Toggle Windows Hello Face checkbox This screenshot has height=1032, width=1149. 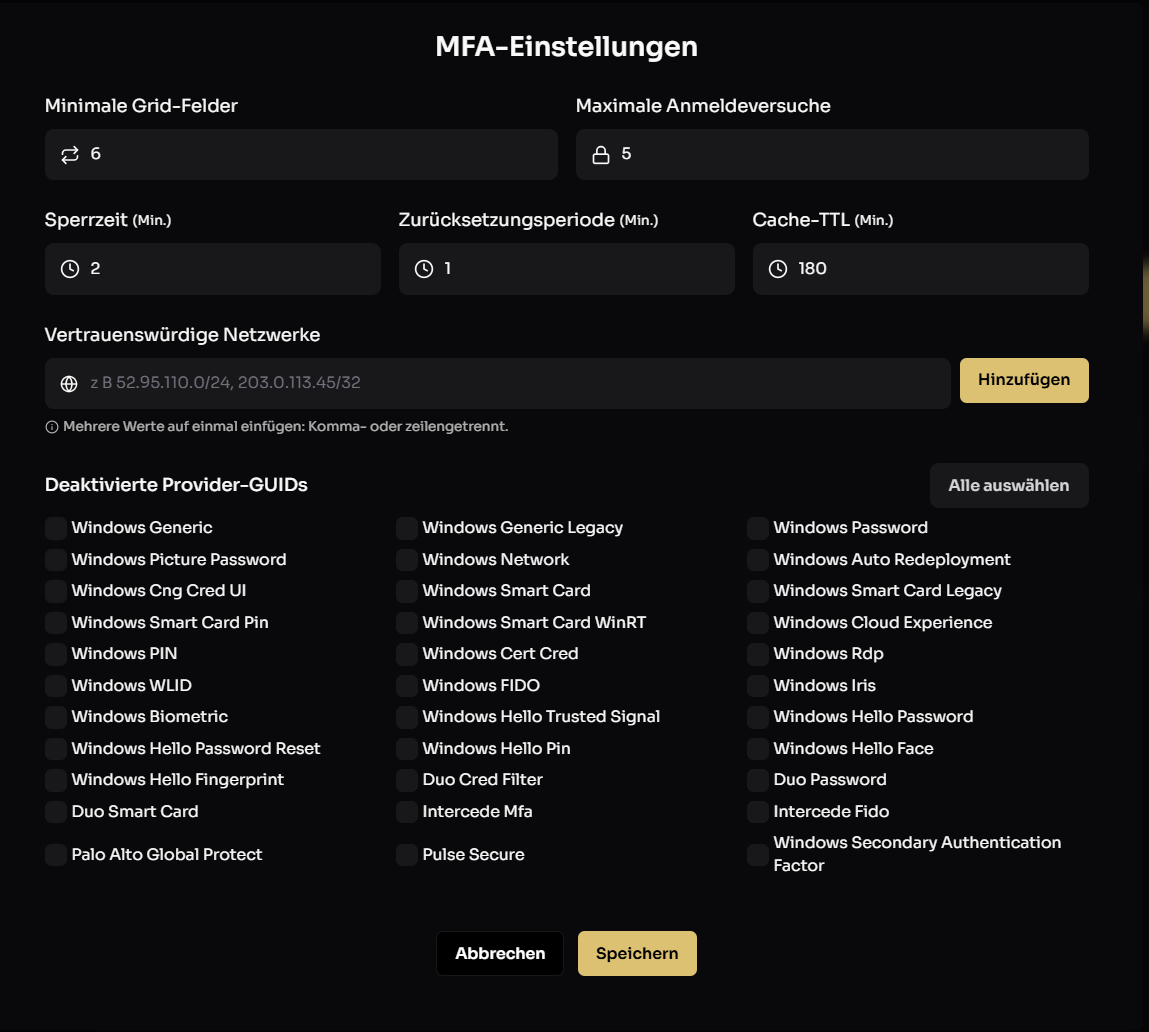[x=758, y=748]
